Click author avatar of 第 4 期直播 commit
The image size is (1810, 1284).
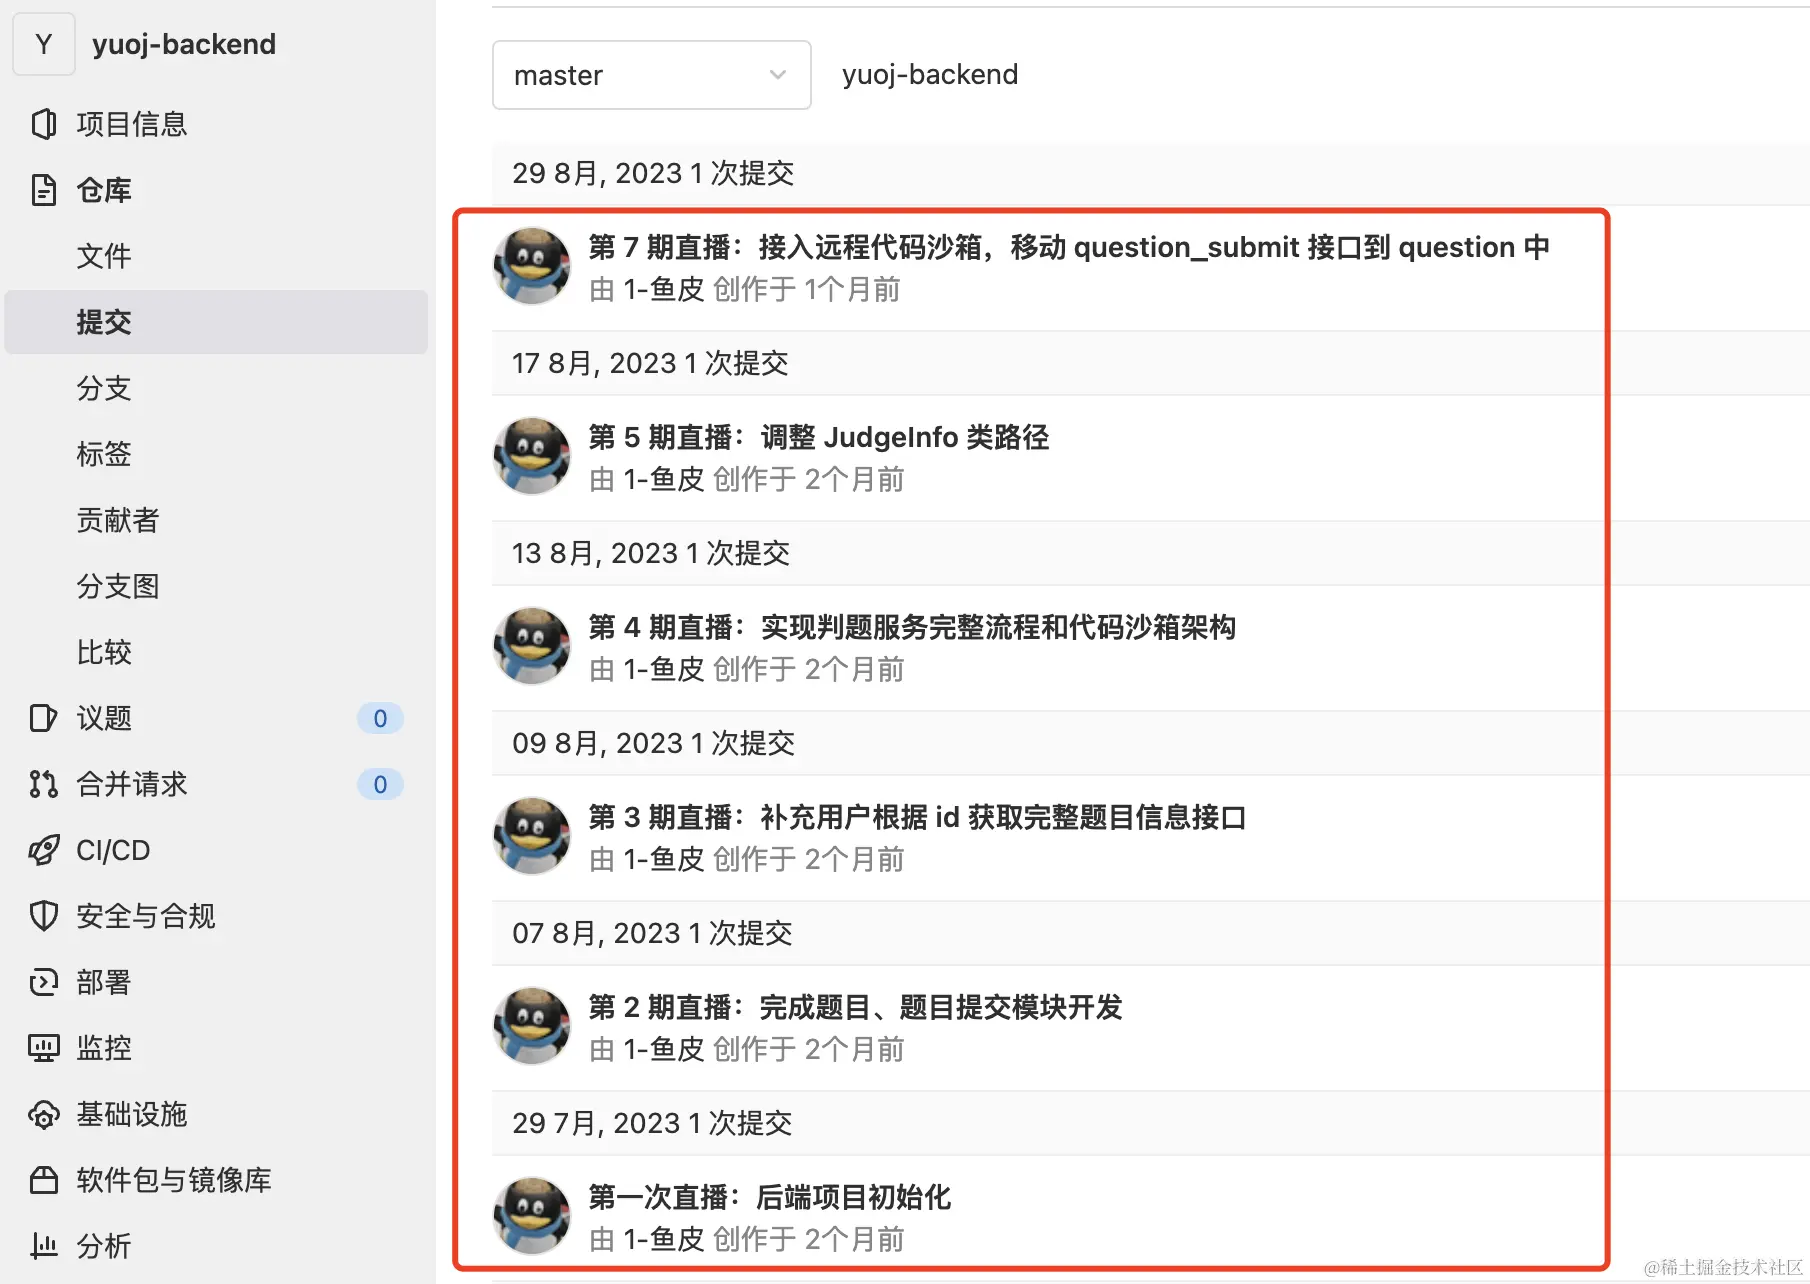[x=532, y=646]
